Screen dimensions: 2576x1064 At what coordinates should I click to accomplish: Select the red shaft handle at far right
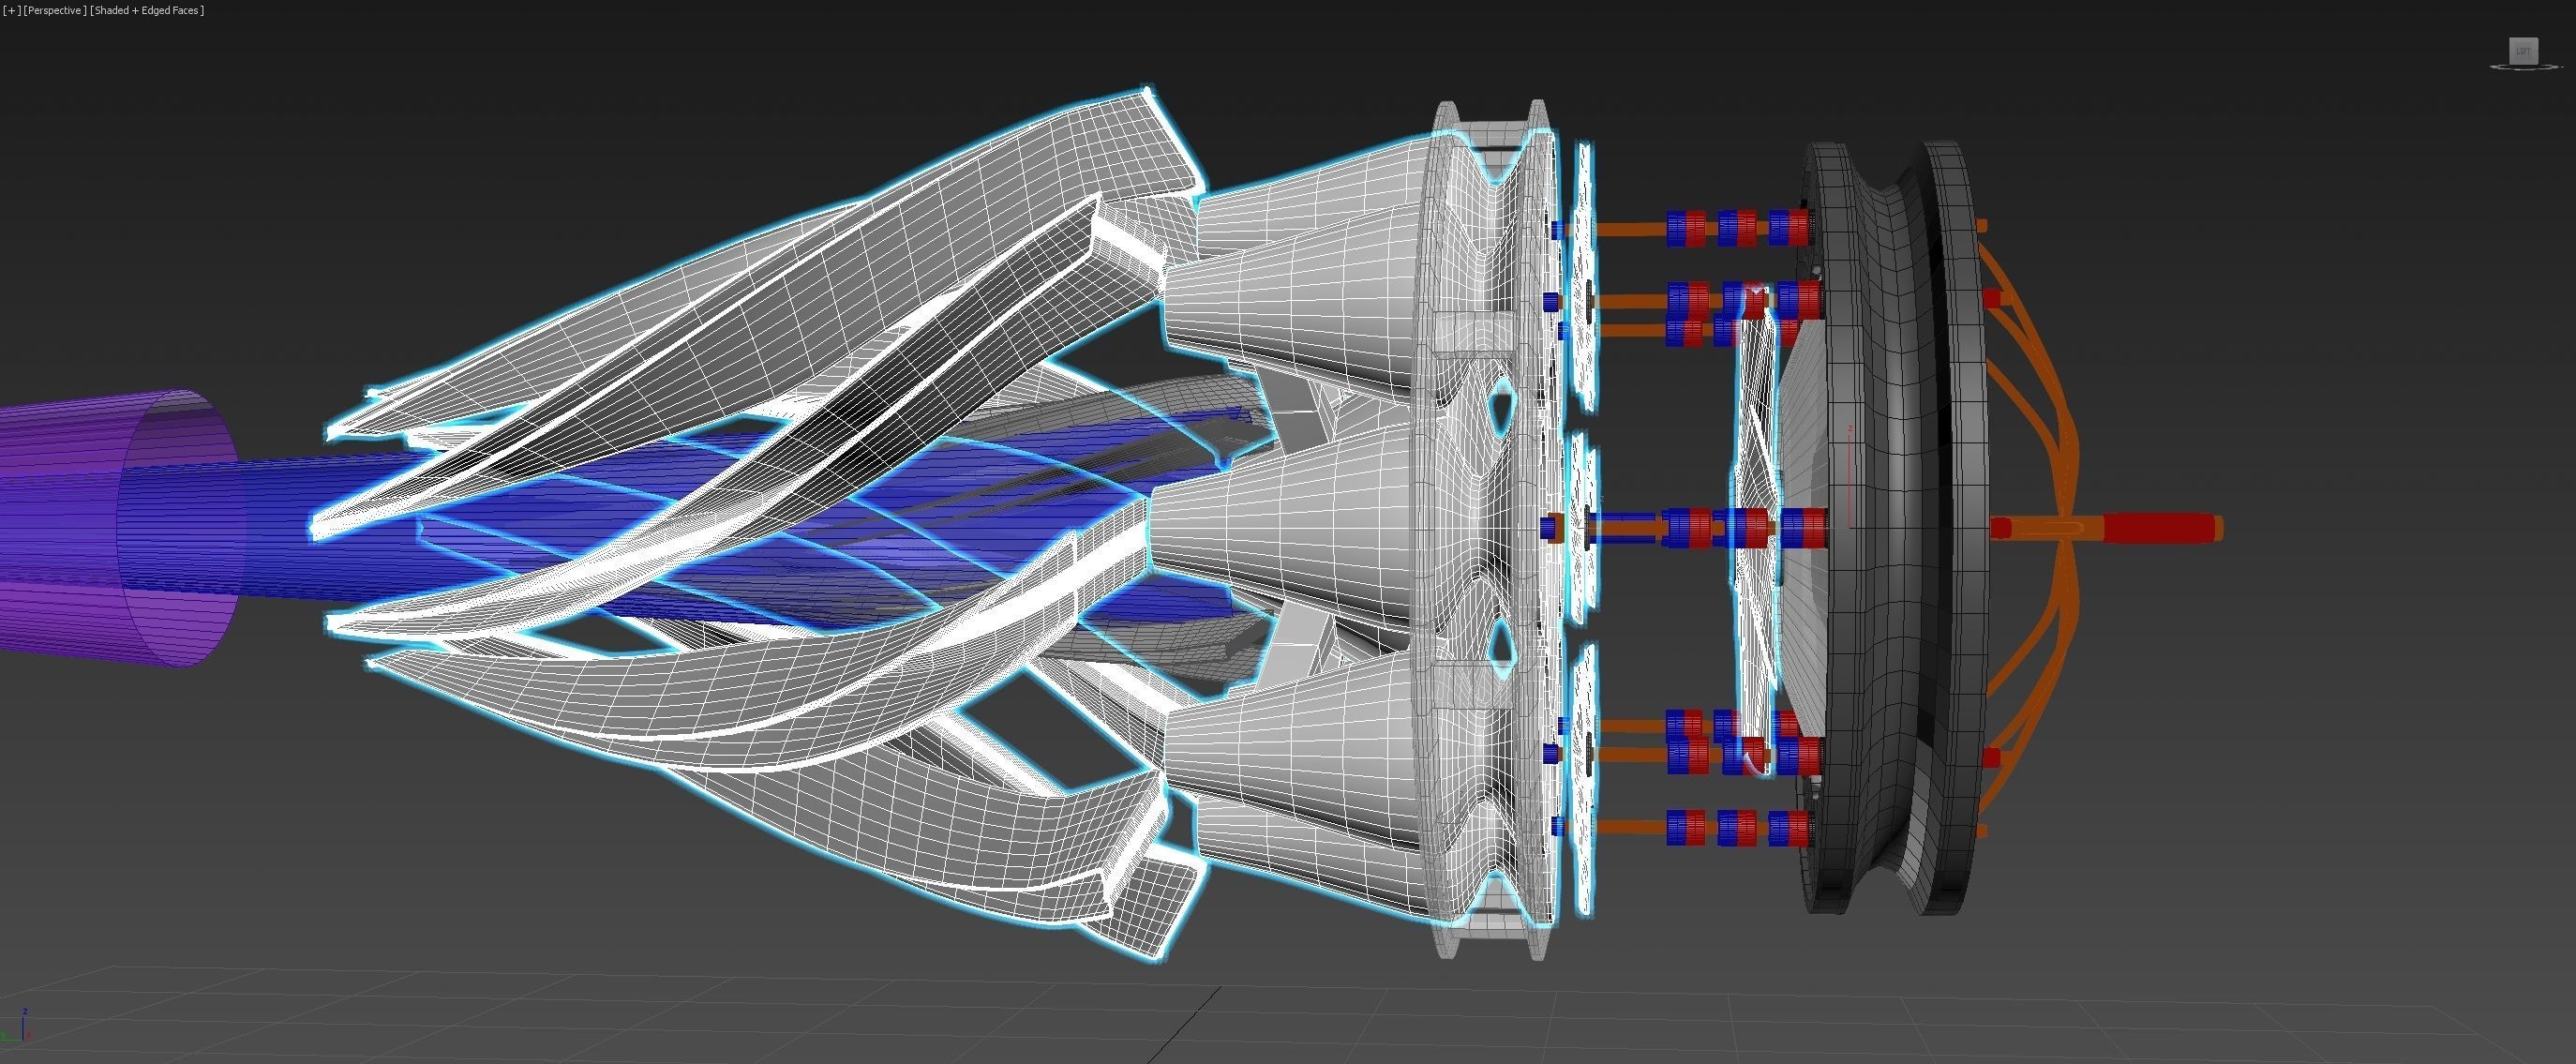click(2160, 528)
